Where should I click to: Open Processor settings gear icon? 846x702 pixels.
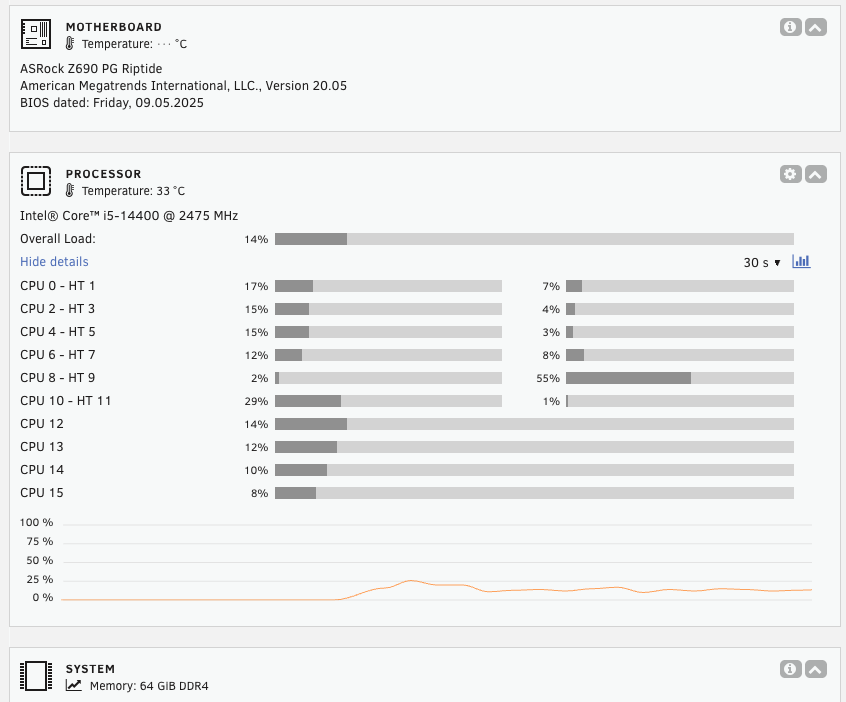(x=790, y=174)
